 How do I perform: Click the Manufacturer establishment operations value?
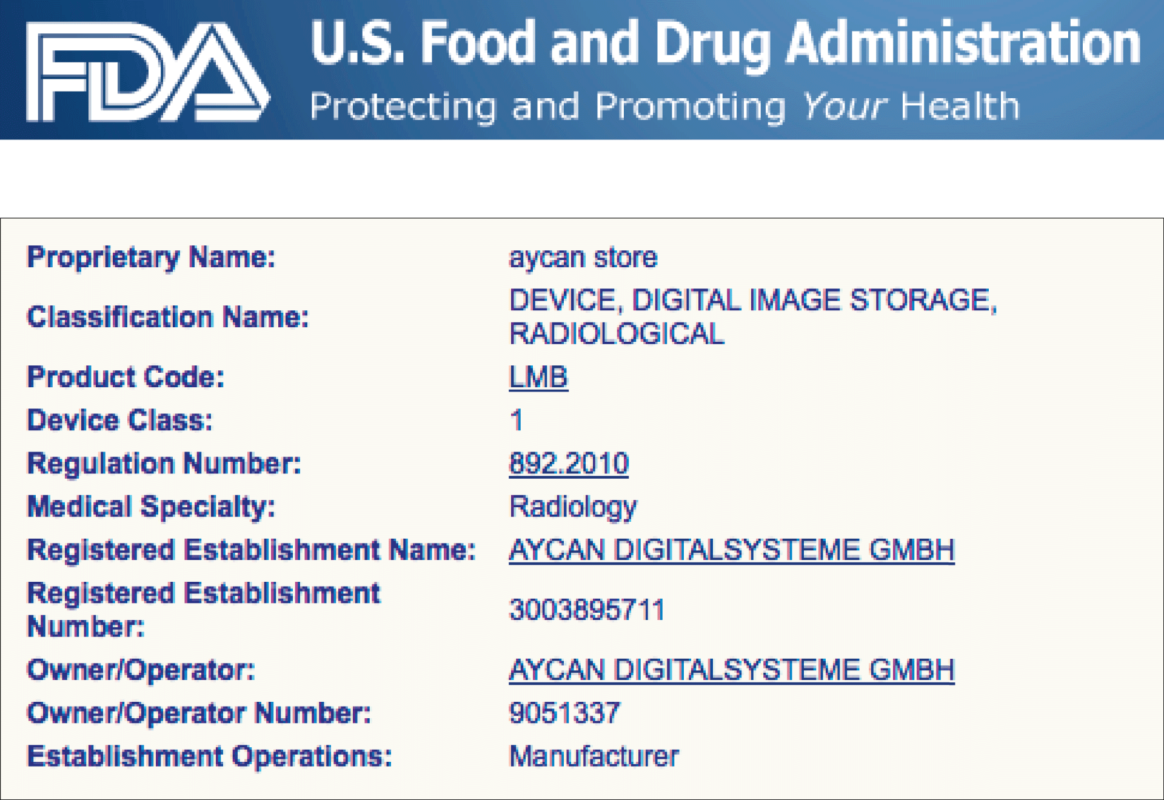[594, 756]
